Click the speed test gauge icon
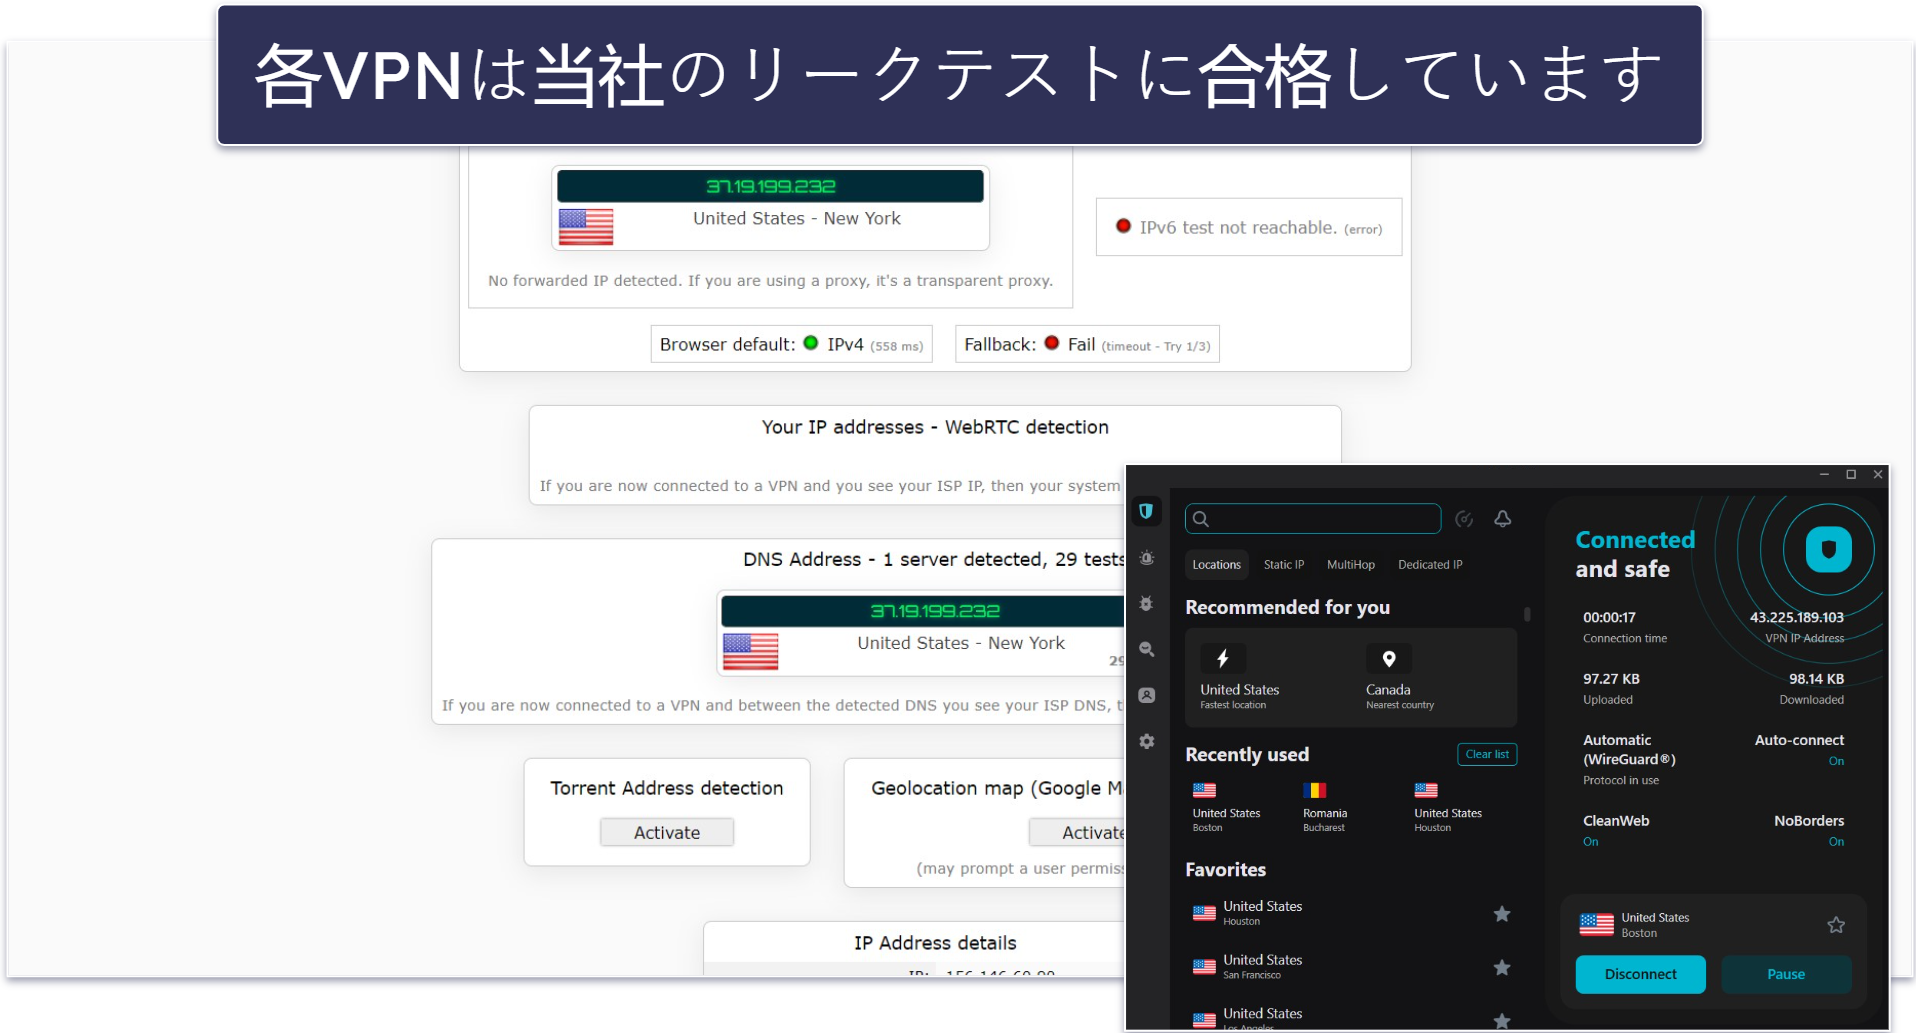The height and width of the screenshot is (1033, 1916). pos(1464,519)
